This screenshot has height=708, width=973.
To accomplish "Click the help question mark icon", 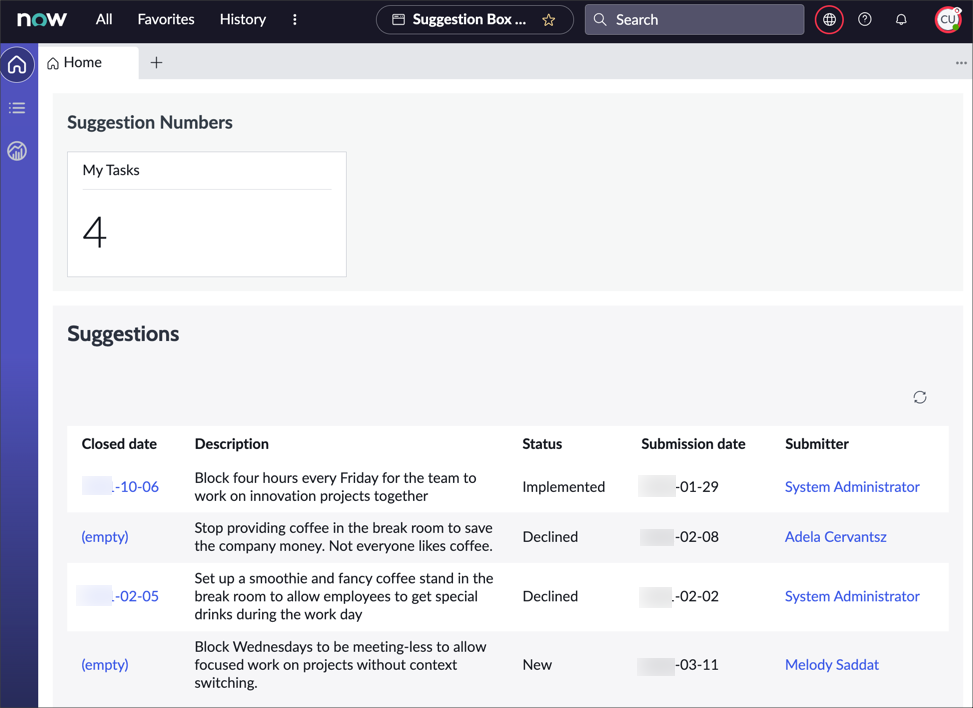I will click(x=865, y=19).
